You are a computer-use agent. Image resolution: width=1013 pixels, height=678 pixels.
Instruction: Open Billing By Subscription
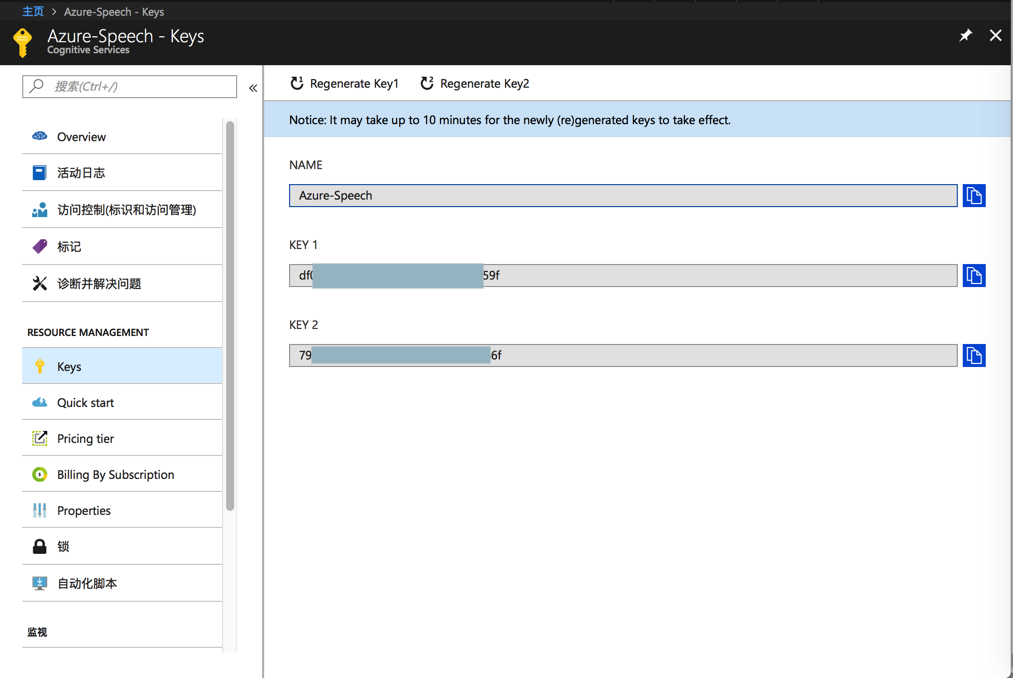click(x=115, y=475)
